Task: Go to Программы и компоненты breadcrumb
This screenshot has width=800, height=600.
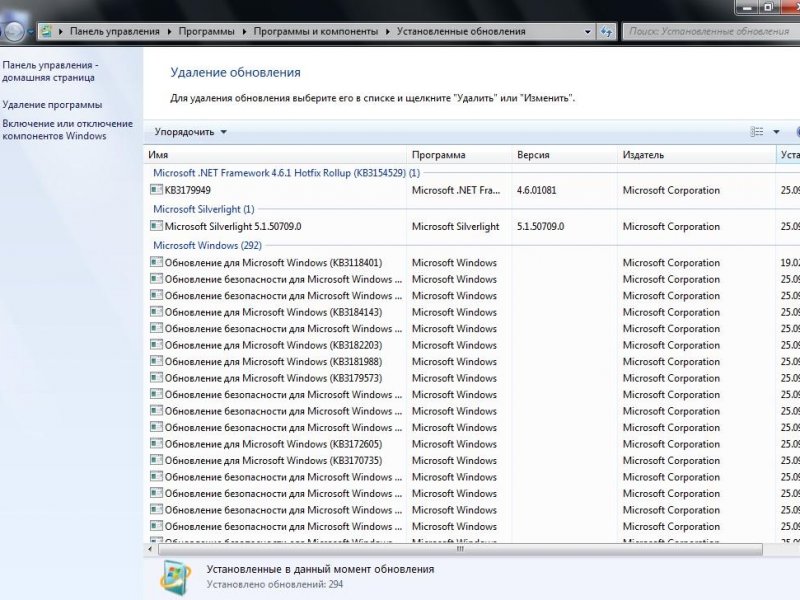Action: click(316, 32)
